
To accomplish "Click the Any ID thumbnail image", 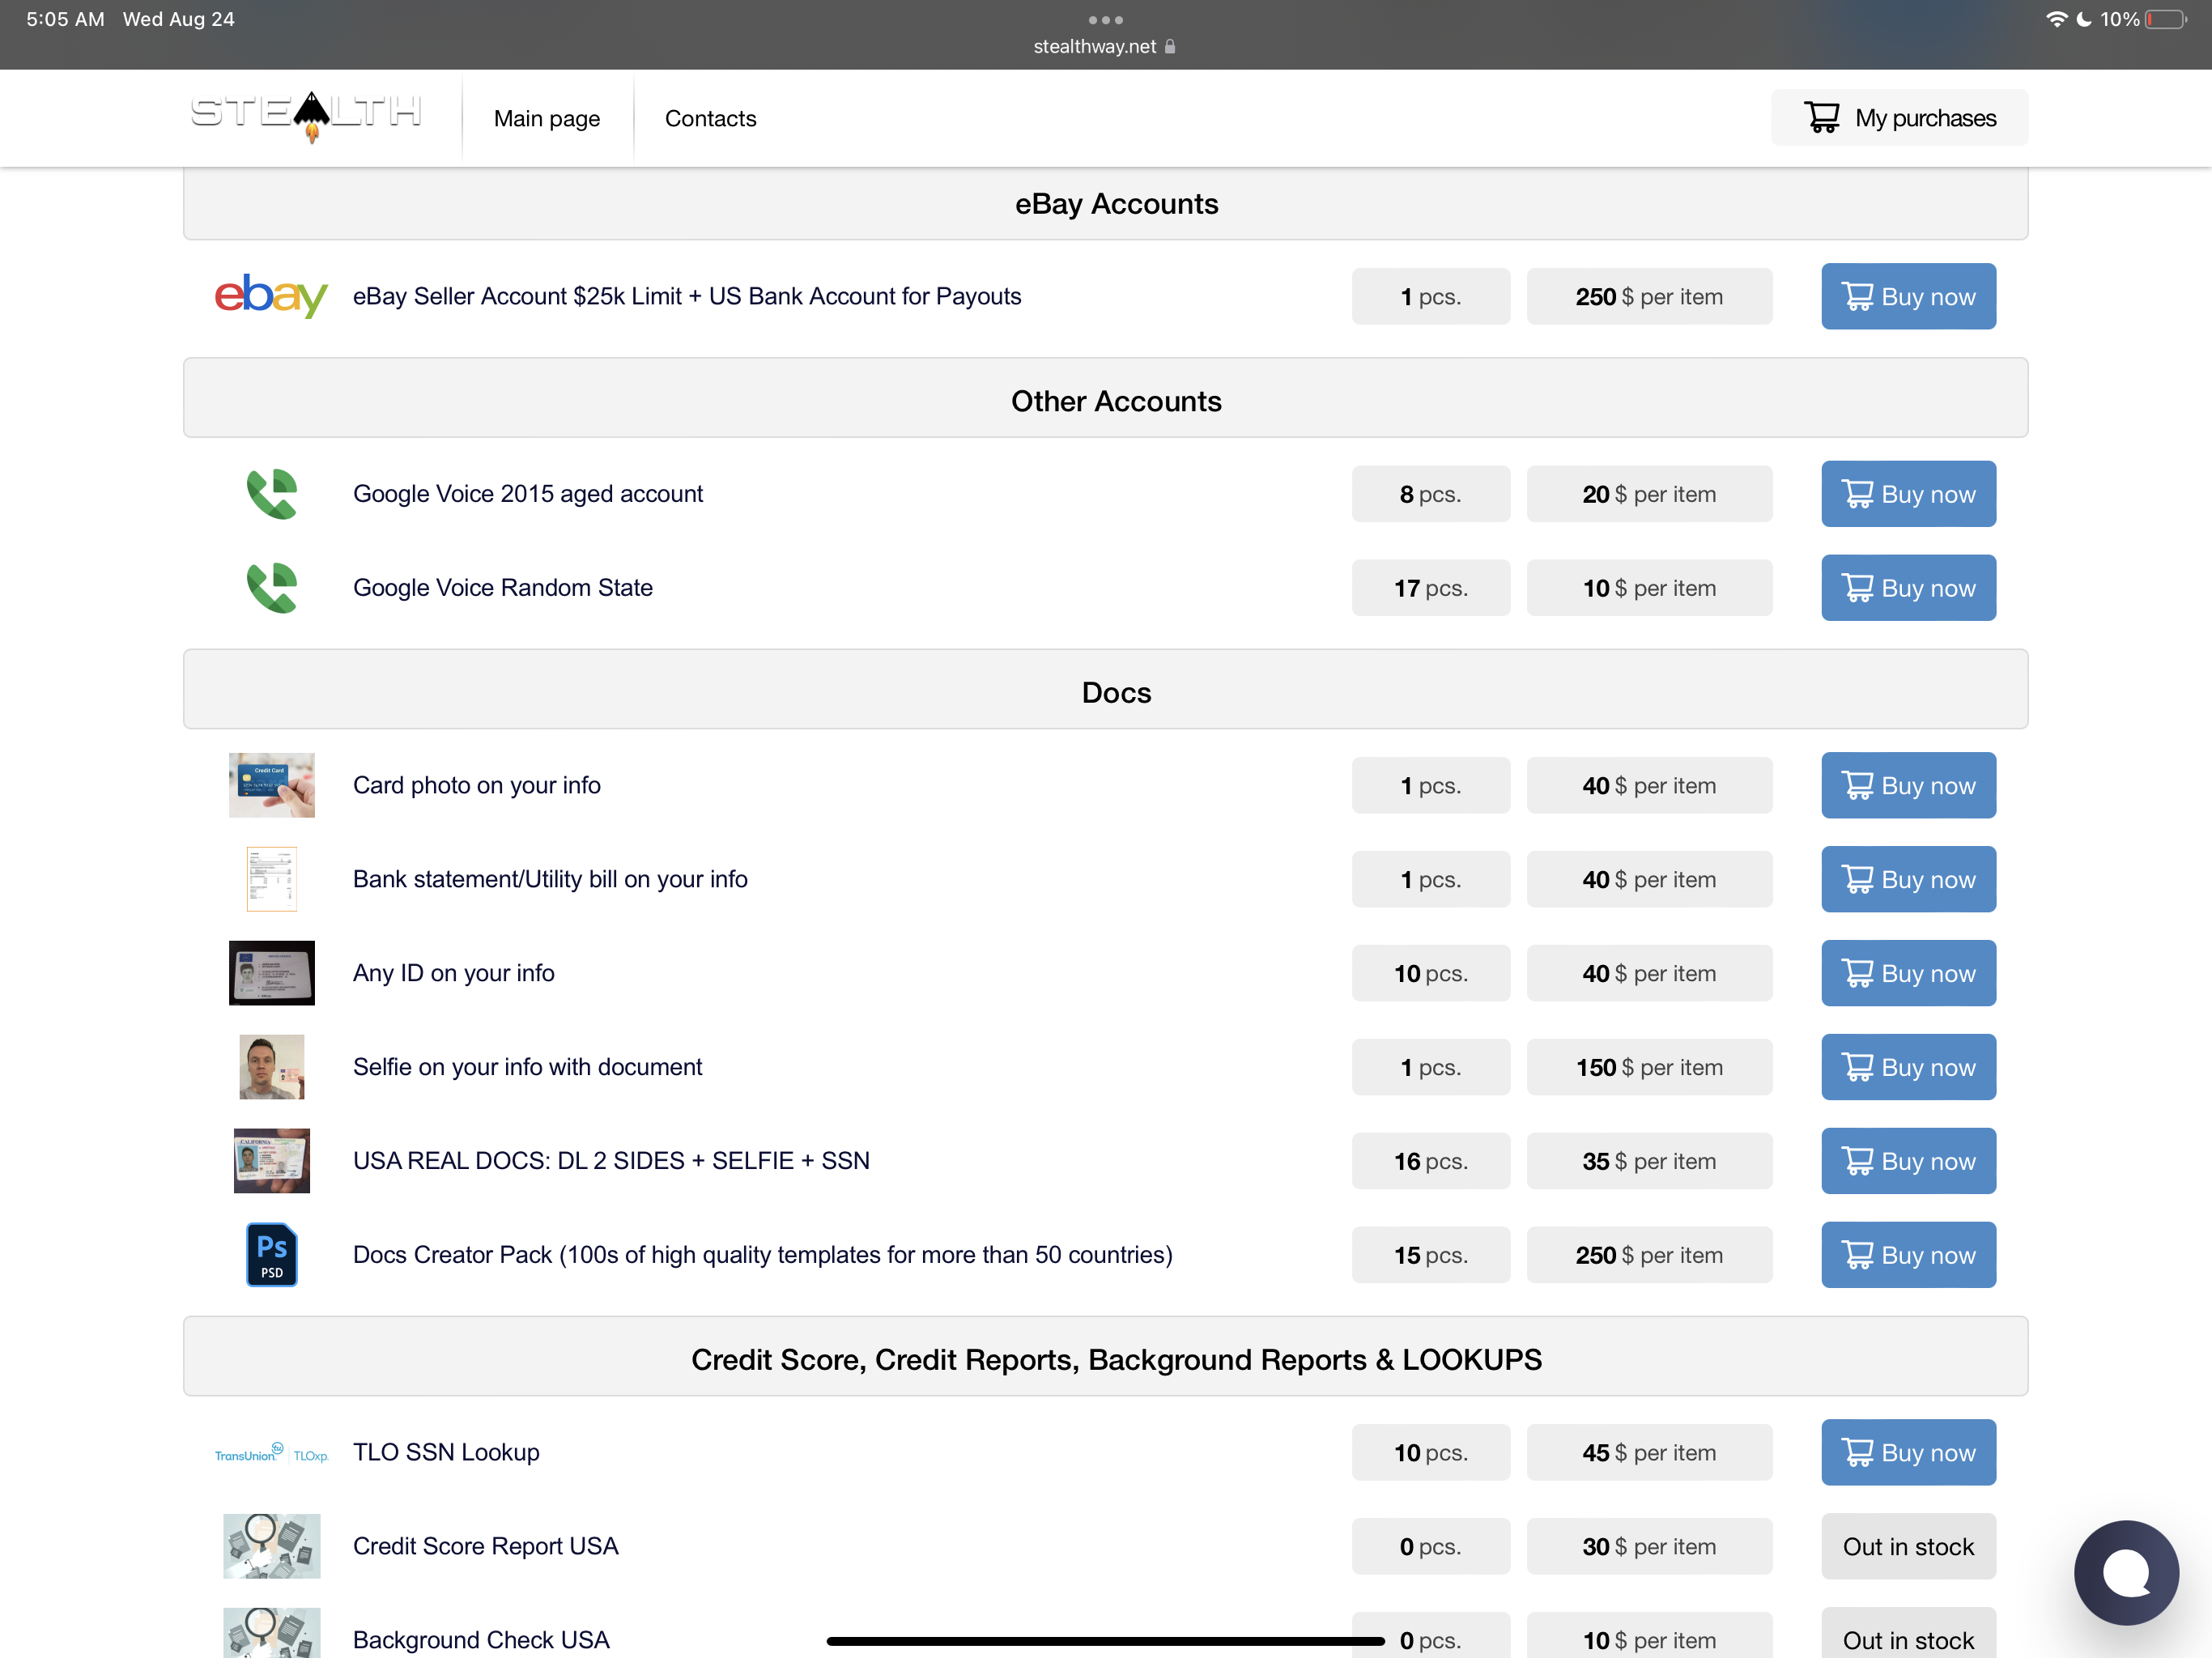I will pos(271,973).
